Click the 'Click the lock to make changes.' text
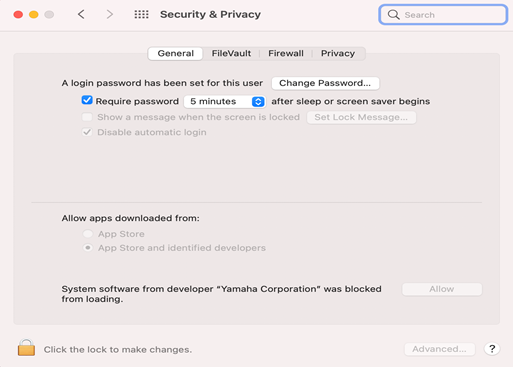The image size is (513, 367). pyautogui.click(x=118, y=349)
